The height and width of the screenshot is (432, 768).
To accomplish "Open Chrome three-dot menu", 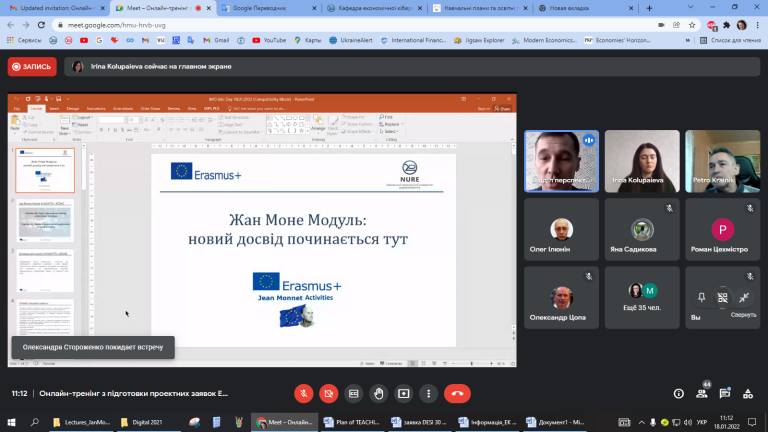I will tap(757, 25).
